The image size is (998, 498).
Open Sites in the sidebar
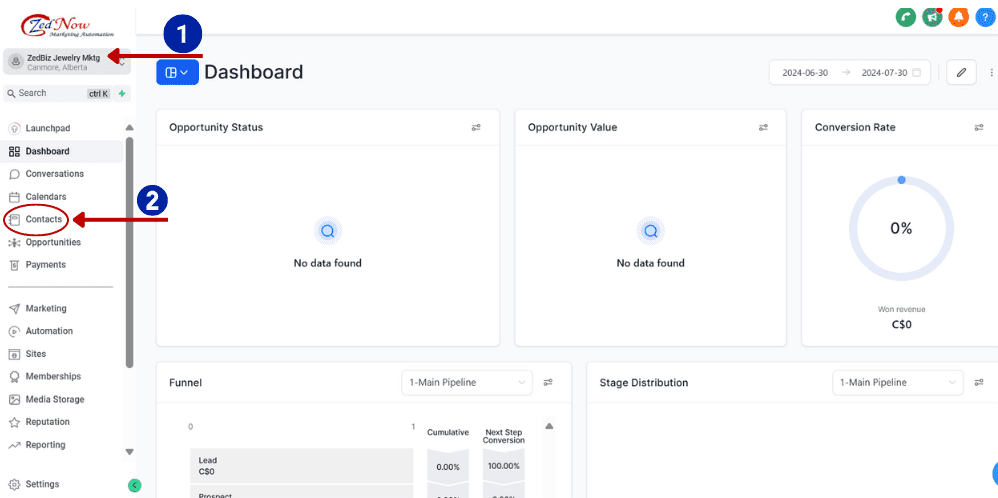click(x=36, y=354)
